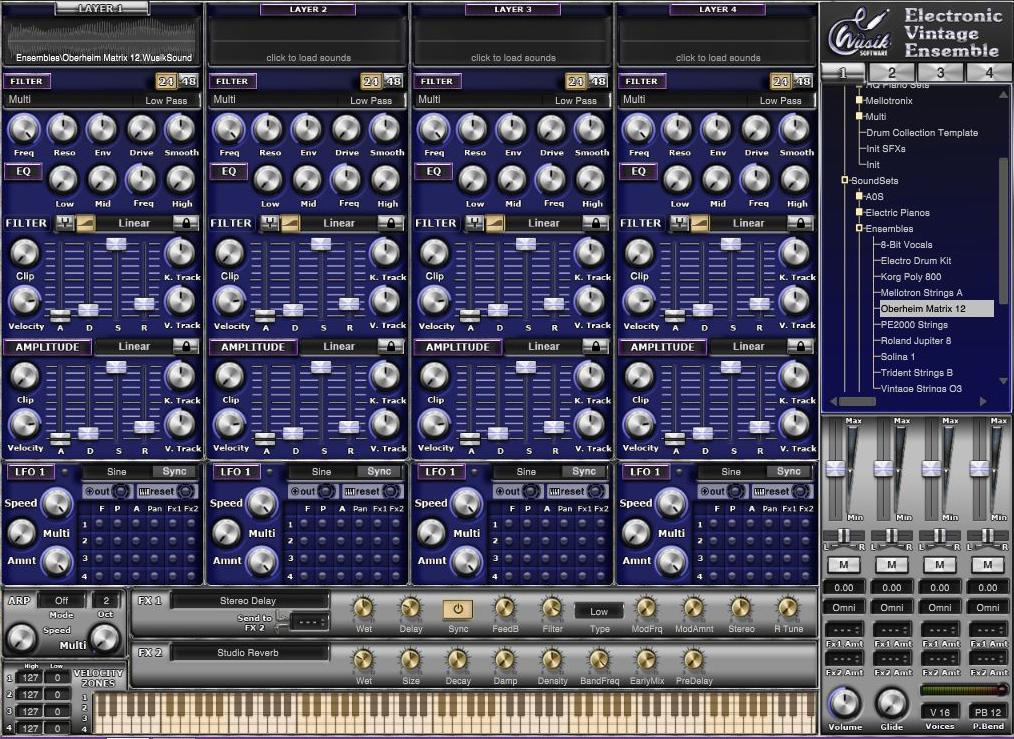Screen dimensions: 1014x739
Task: Toggle Layer 1 LFO Sync
Action: [x=174, y=471]
